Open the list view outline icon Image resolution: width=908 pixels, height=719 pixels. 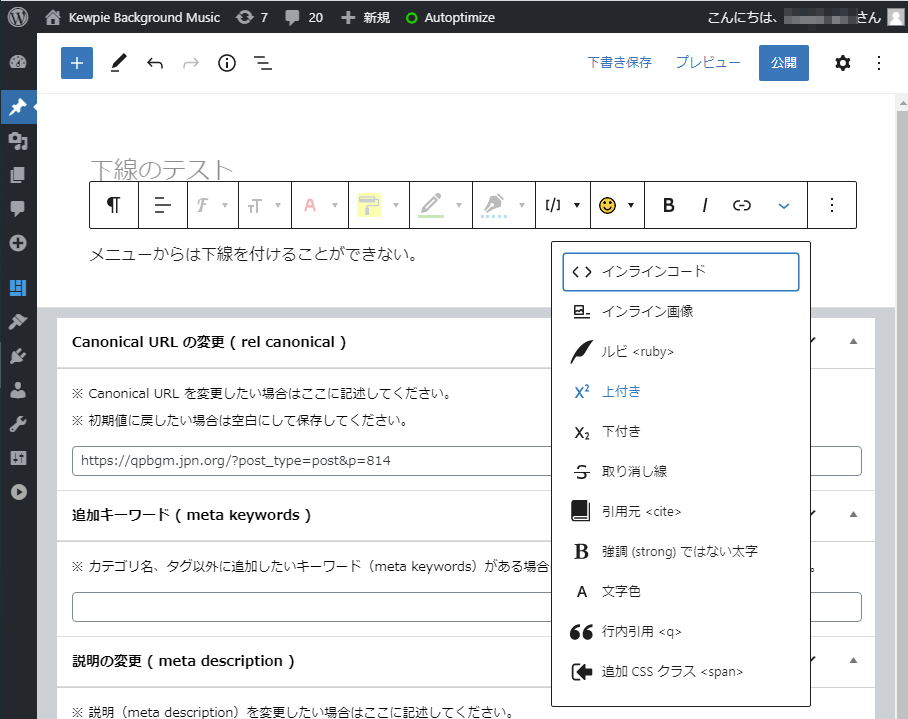(x=263, y=63)
